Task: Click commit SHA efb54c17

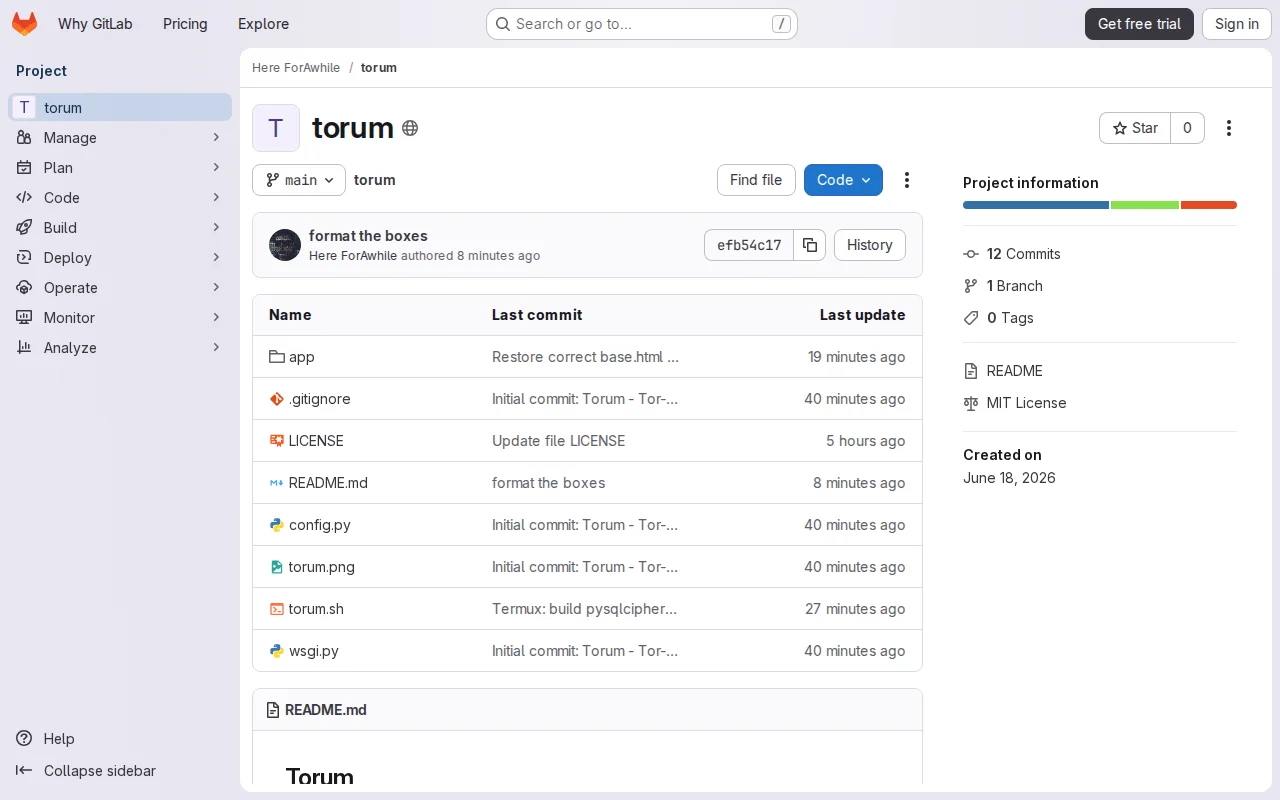Action: (x=749, y=245)
